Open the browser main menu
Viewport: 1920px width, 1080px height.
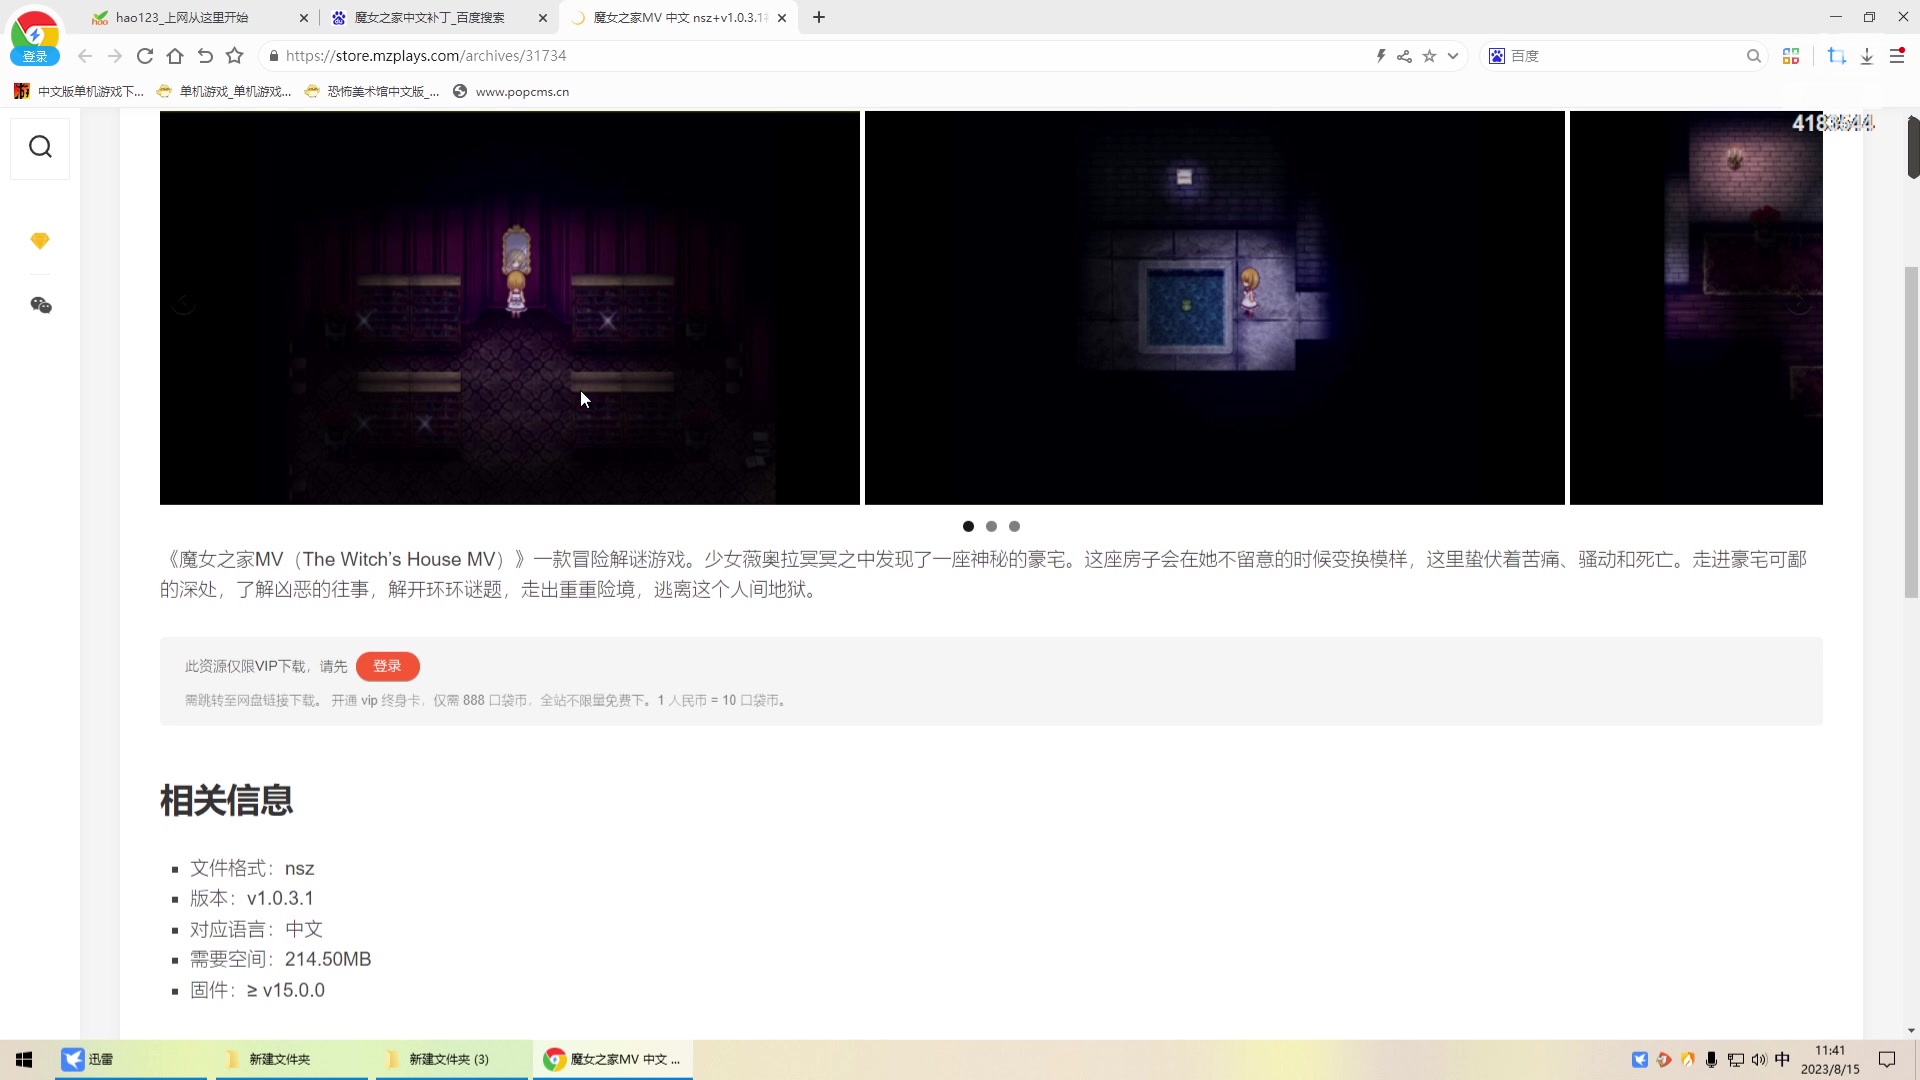[x=1897, y=56]
